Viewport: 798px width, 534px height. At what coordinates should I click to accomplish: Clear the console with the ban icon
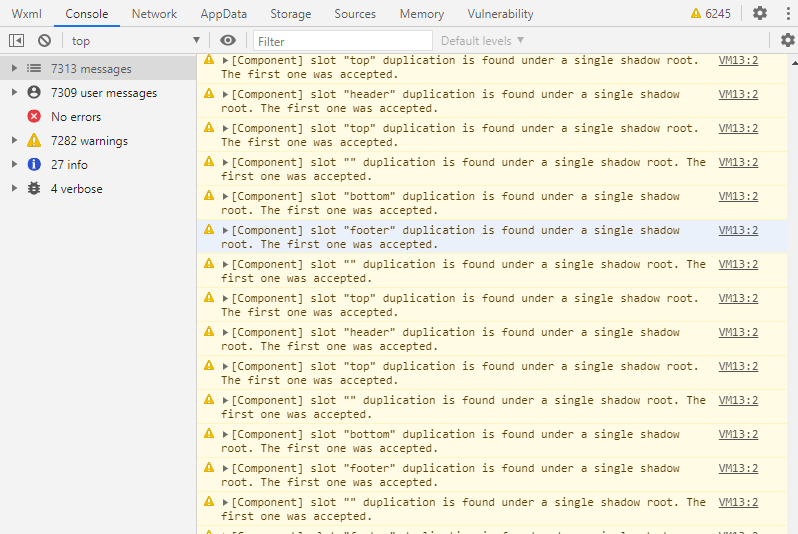click(44, 40)
